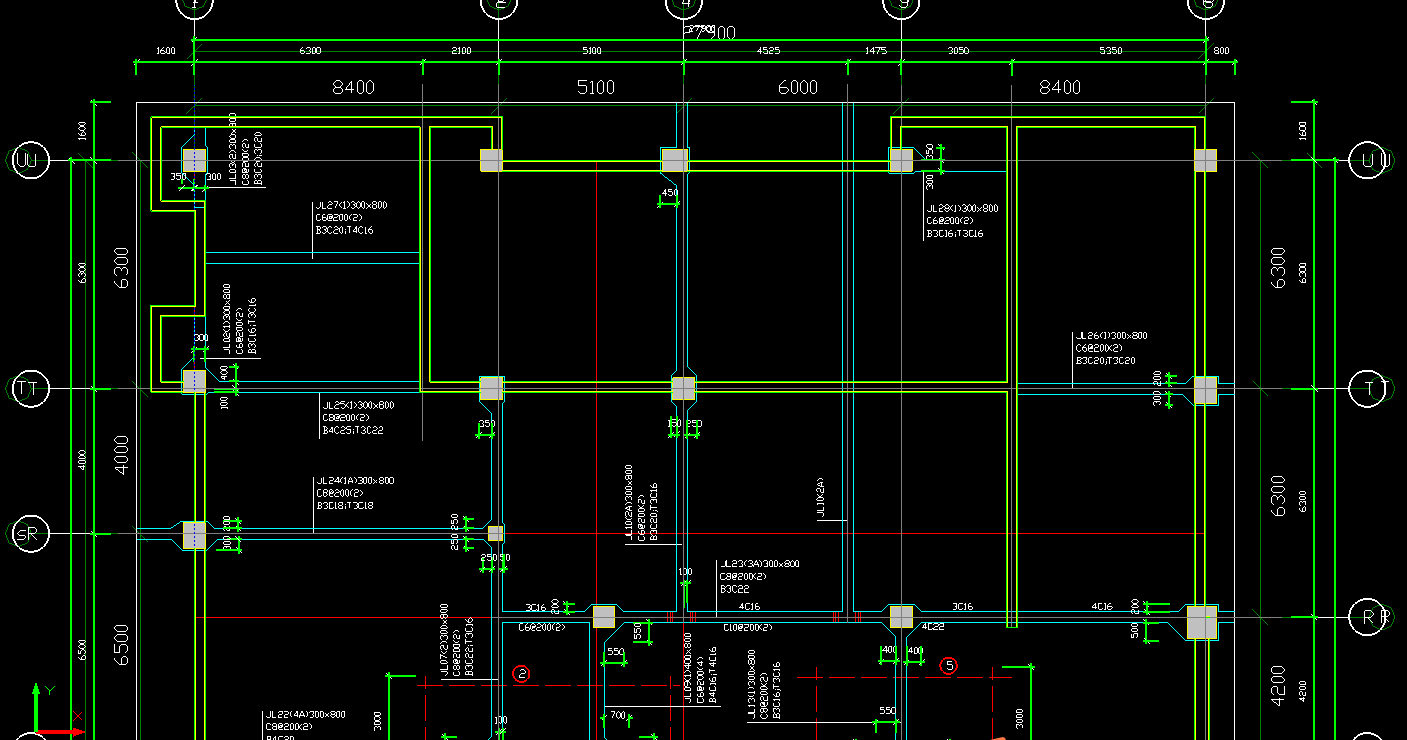1407x740 pixels.
Task: Pick the red circled number 2 marker
Action: [x=521, y=674]
